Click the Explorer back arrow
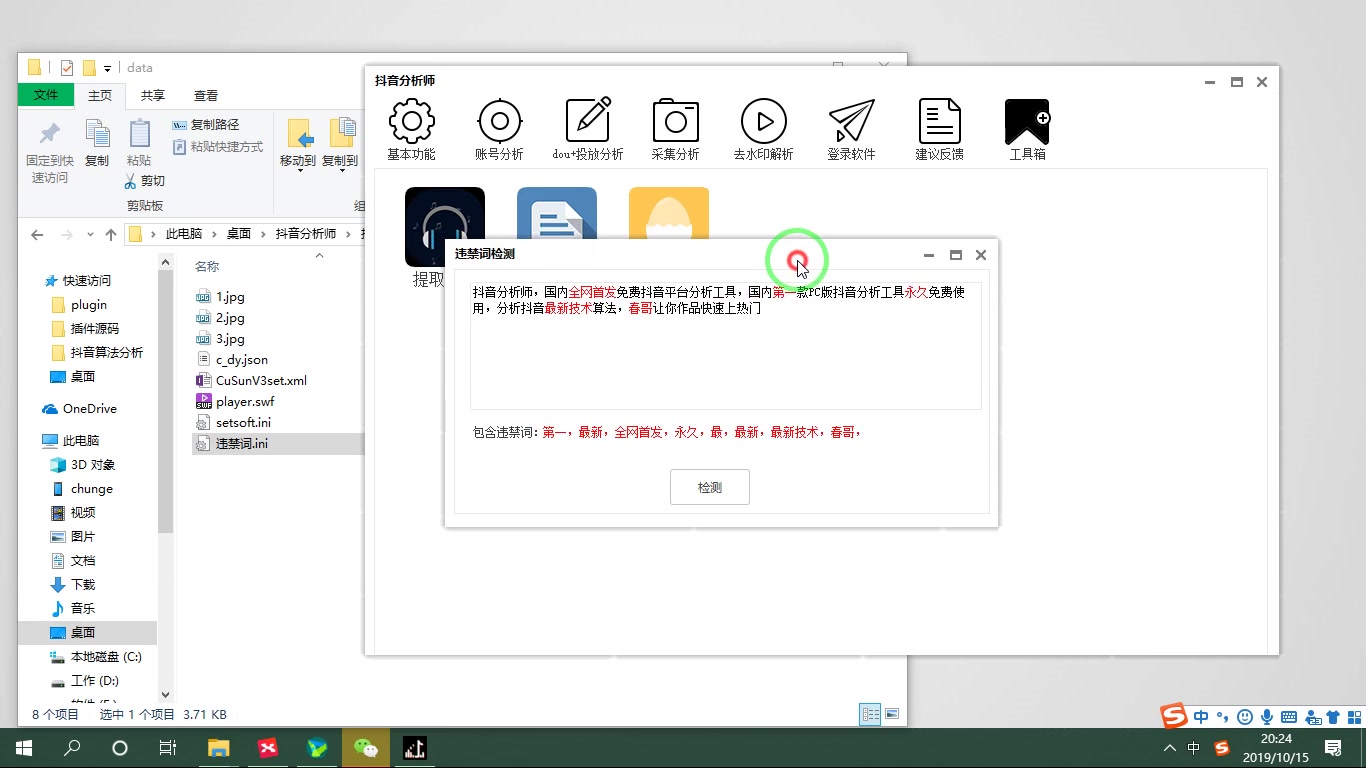Screen dimensions: 1366x768 pyautogui.click(x=37, y=234)
